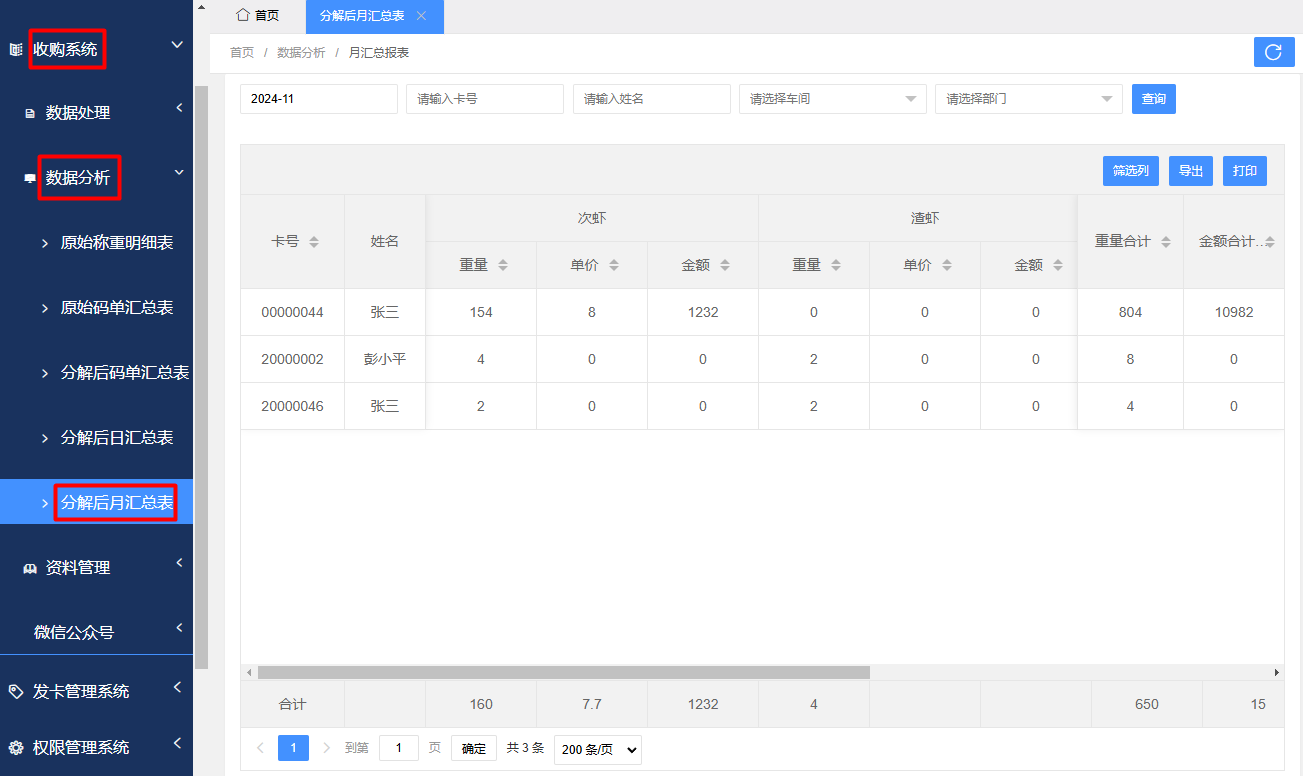Open the 200 条/页 page size dropdown
Screen dimensions: 1303x776
[597, 750]
